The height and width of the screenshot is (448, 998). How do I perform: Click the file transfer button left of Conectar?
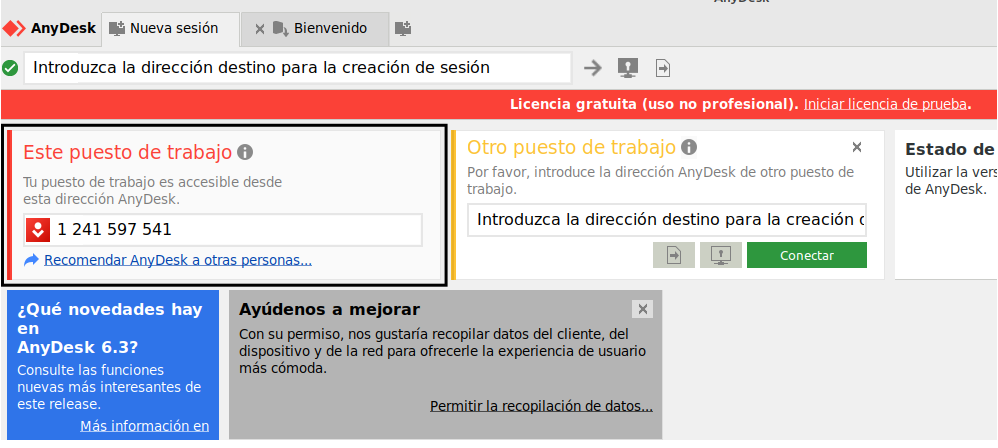pyautogui.click(x=674, y=255)
